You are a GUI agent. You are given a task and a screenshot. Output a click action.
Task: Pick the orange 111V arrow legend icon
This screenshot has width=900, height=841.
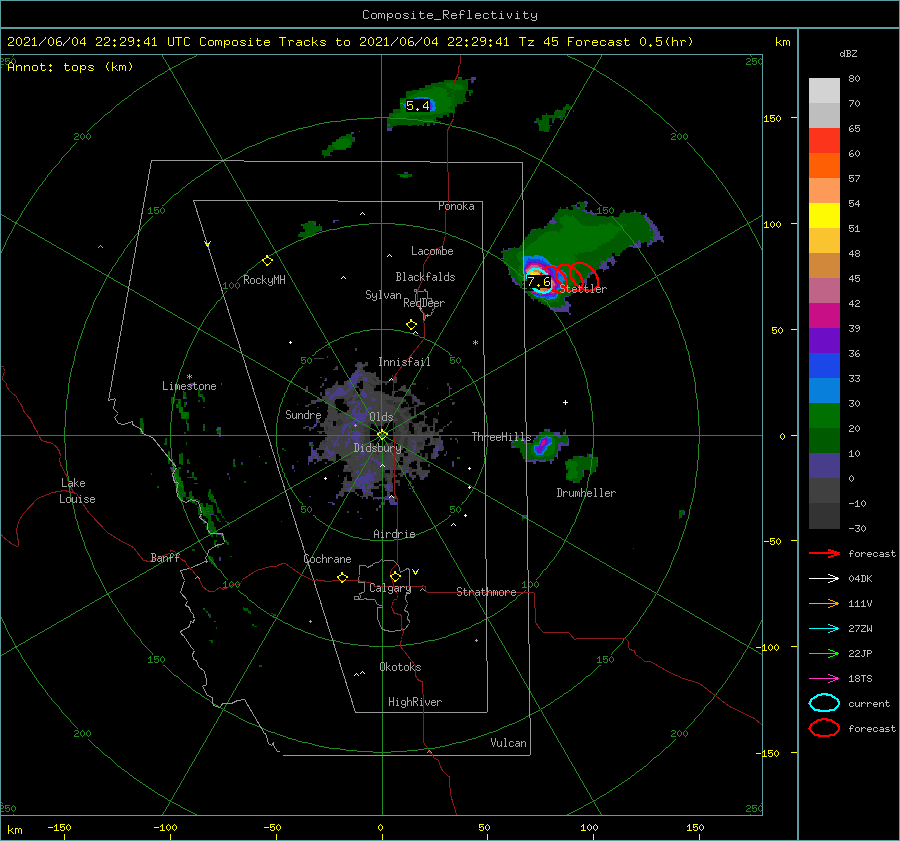pos(824,603)
